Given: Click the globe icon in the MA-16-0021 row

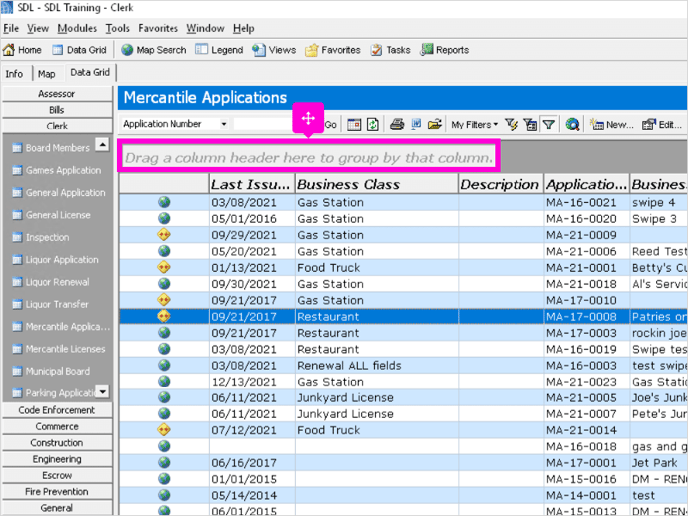Looking at the screenshot, I should point(164,202).
